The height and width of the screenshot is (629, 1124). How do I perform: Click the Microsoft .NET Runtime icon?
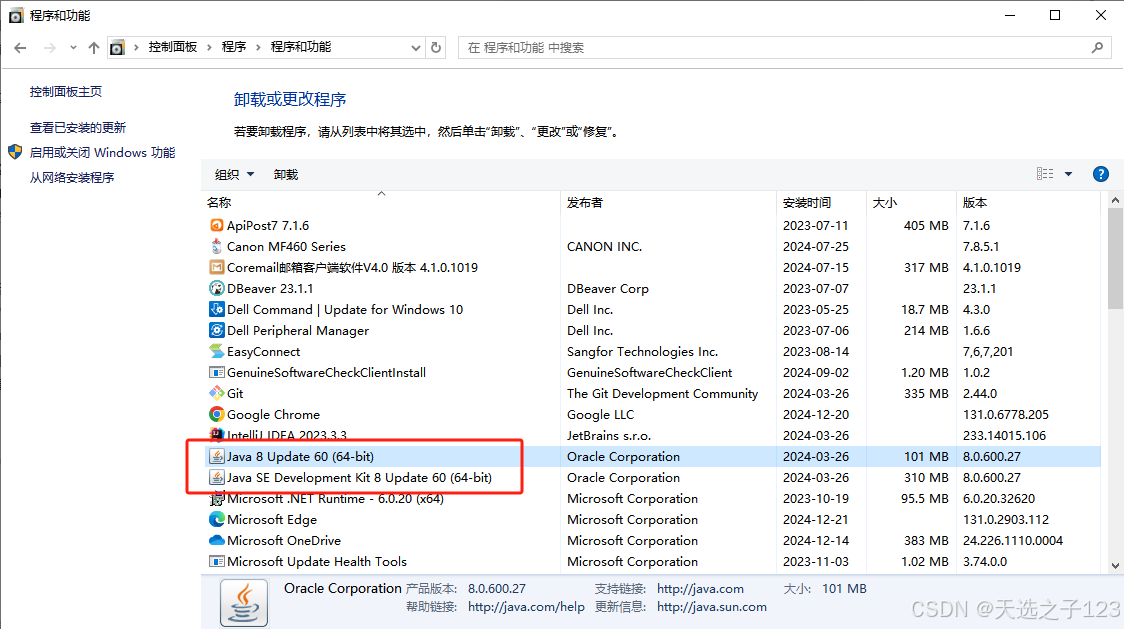tap(216, 498)
